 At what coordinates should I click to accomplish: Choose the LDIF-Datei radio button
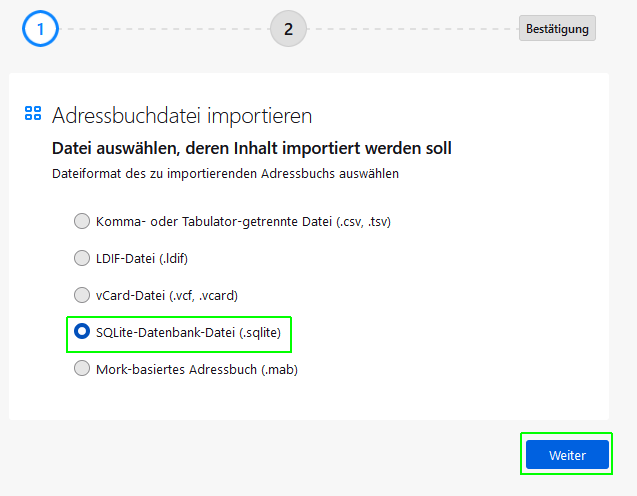pyautogui.click(x=82, y=258)
